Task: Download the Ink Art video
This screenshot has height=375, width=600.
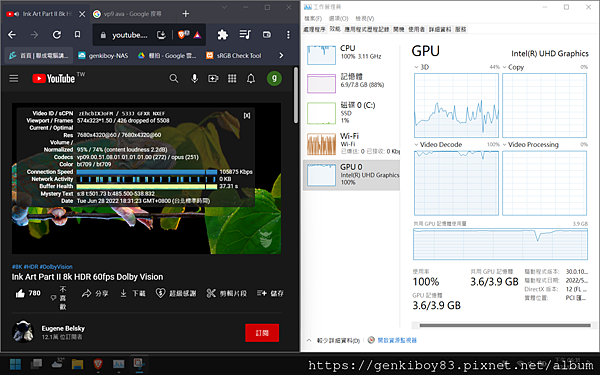Action: (x=132, y=293)
